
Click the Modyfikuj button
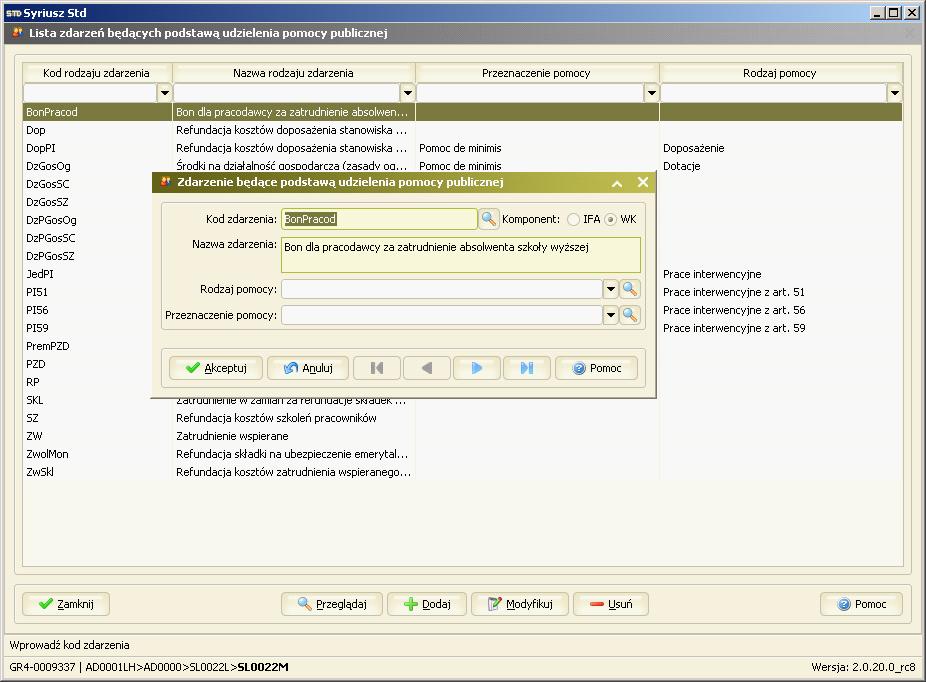point(520,604)
